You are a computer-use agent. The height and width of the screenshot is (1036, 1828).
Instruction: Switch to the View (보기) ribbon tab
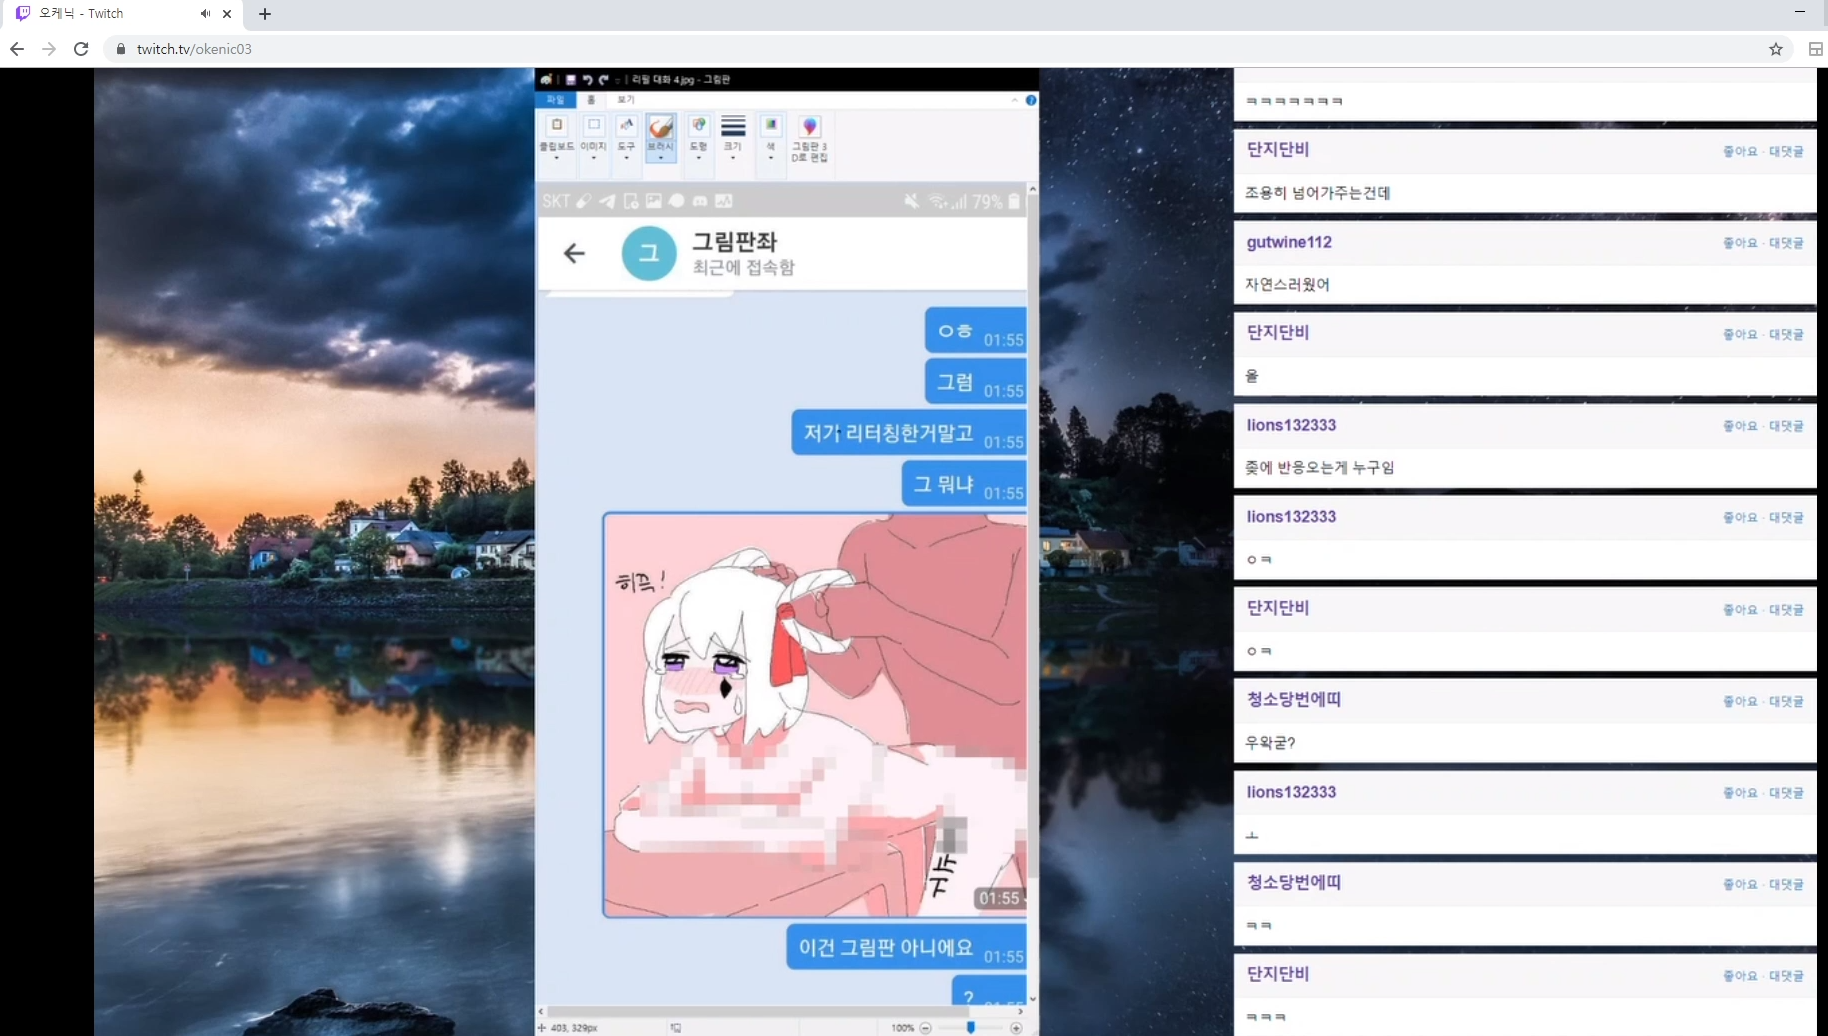coord(625,100)
